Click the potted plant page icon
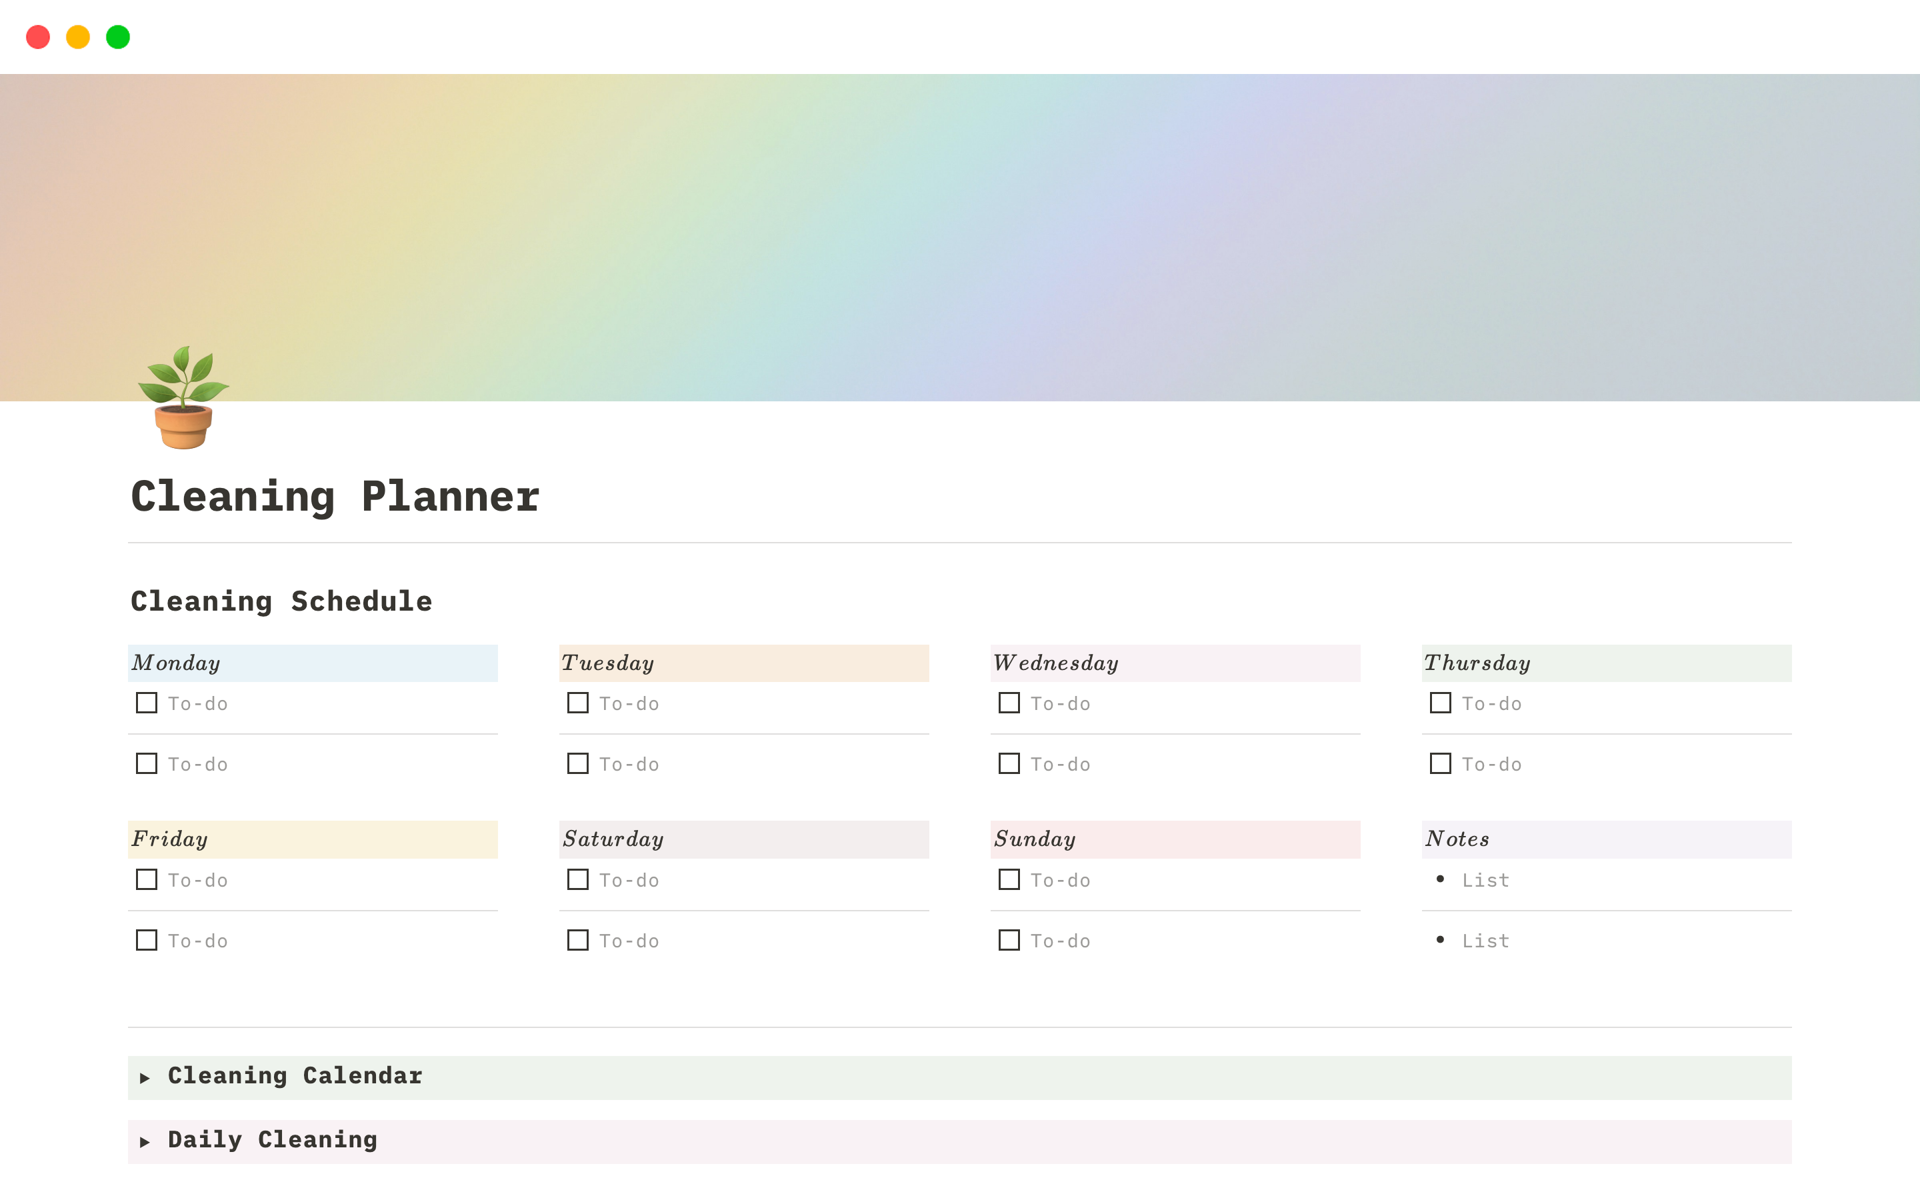Image resolution: width=1920 pixels, height=1200 pixels. point(183,398)
